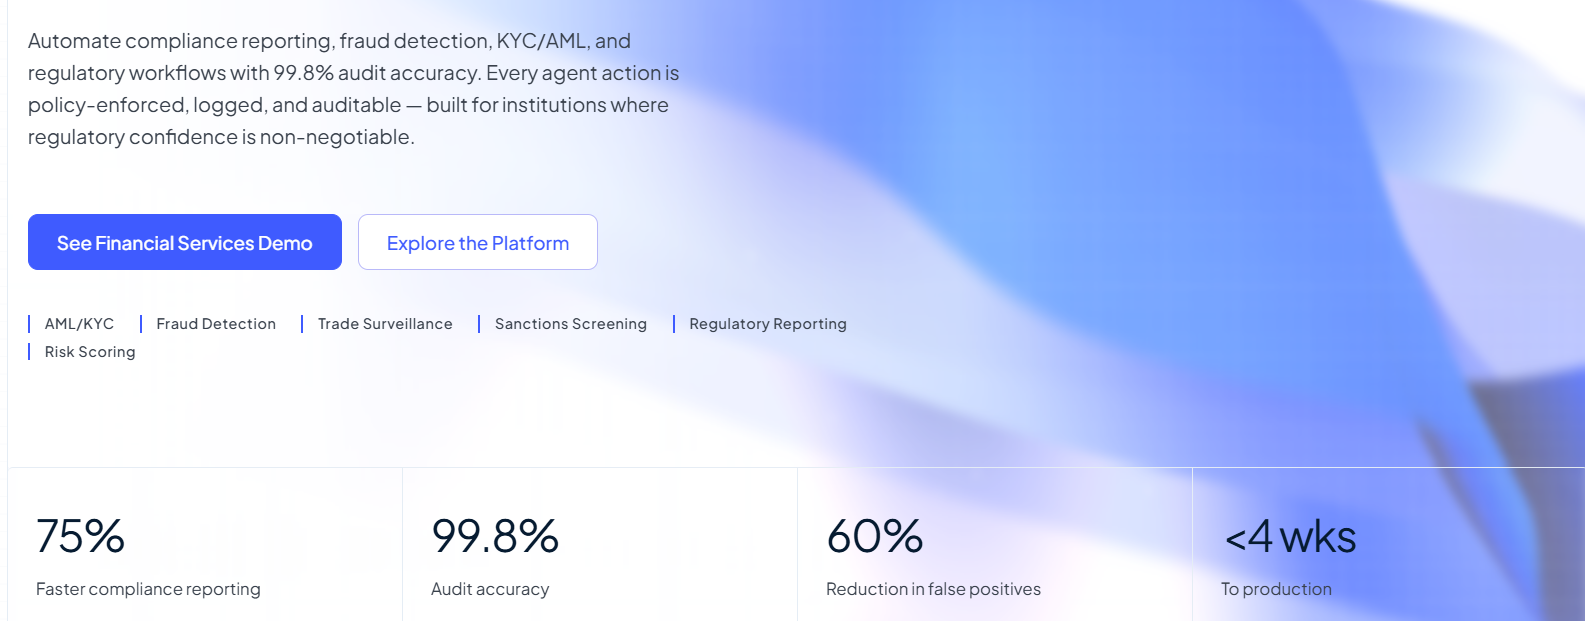Select the Audit accuracy label

(x=490, y=589)
